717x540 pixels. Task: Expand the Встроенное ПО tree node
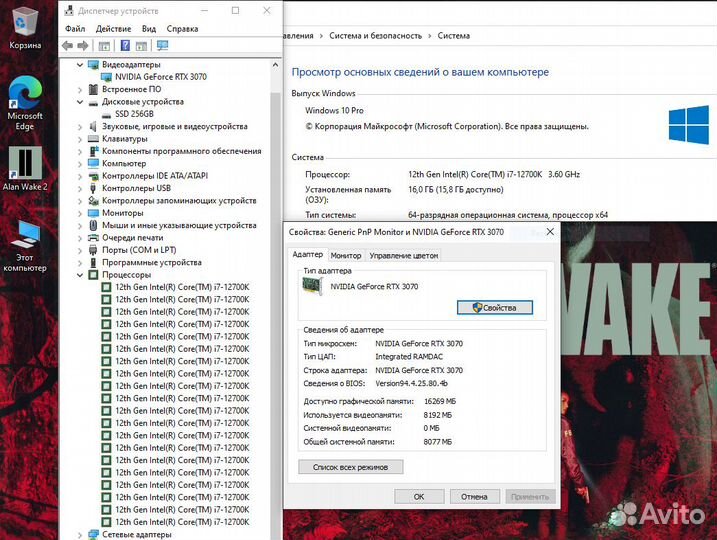(80, 90)
